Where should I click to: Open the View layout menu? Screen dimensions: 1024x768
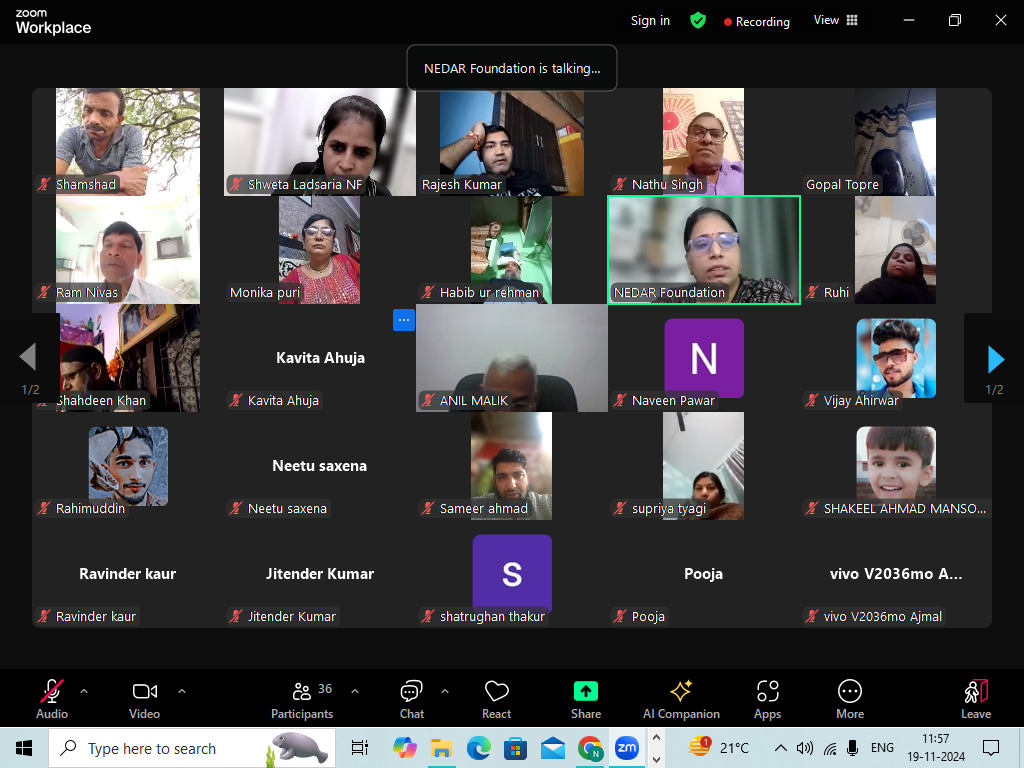click(x=835, y=20)
